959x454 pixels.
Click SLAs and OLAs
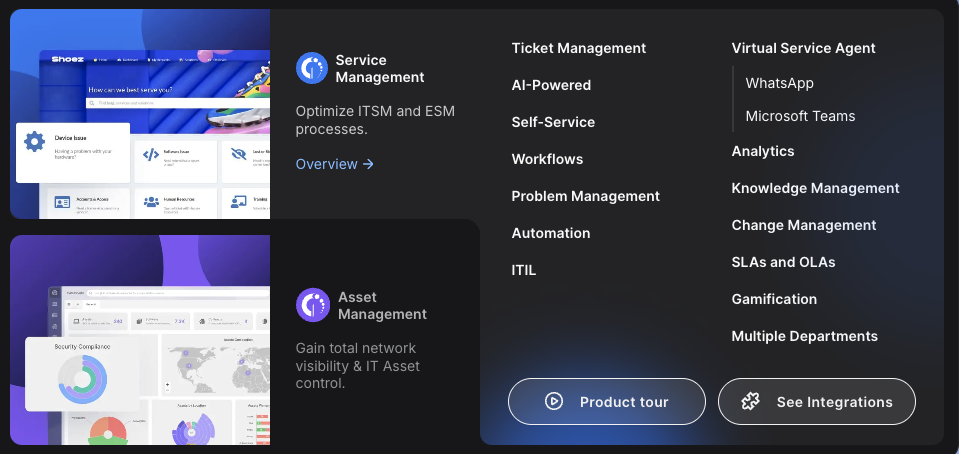(783, 262)
